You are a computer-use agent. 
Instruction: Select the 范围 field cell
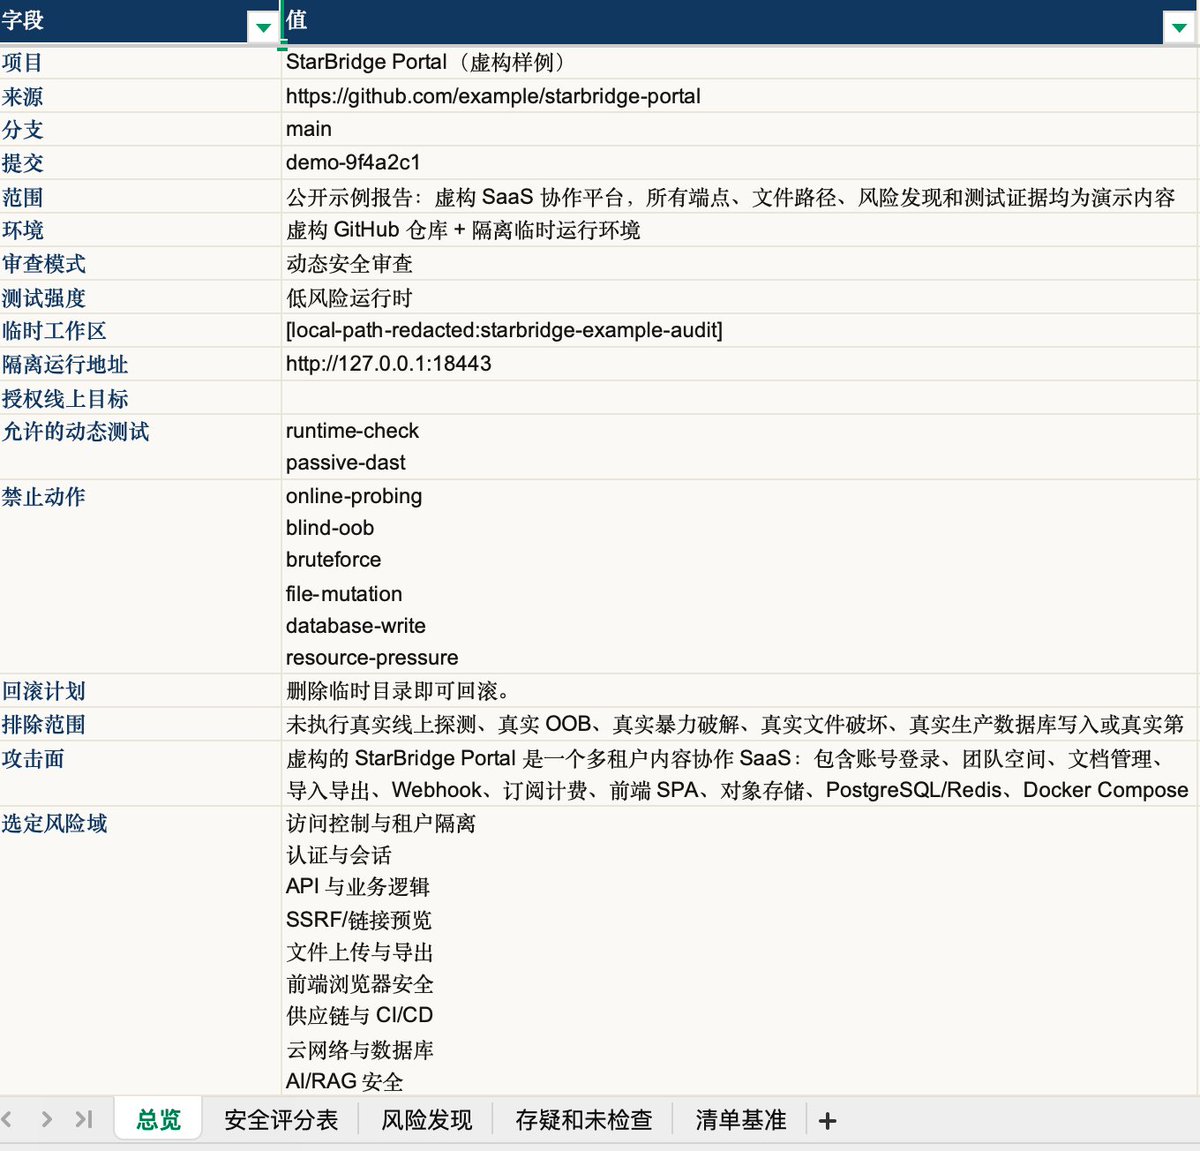point(140,197)
